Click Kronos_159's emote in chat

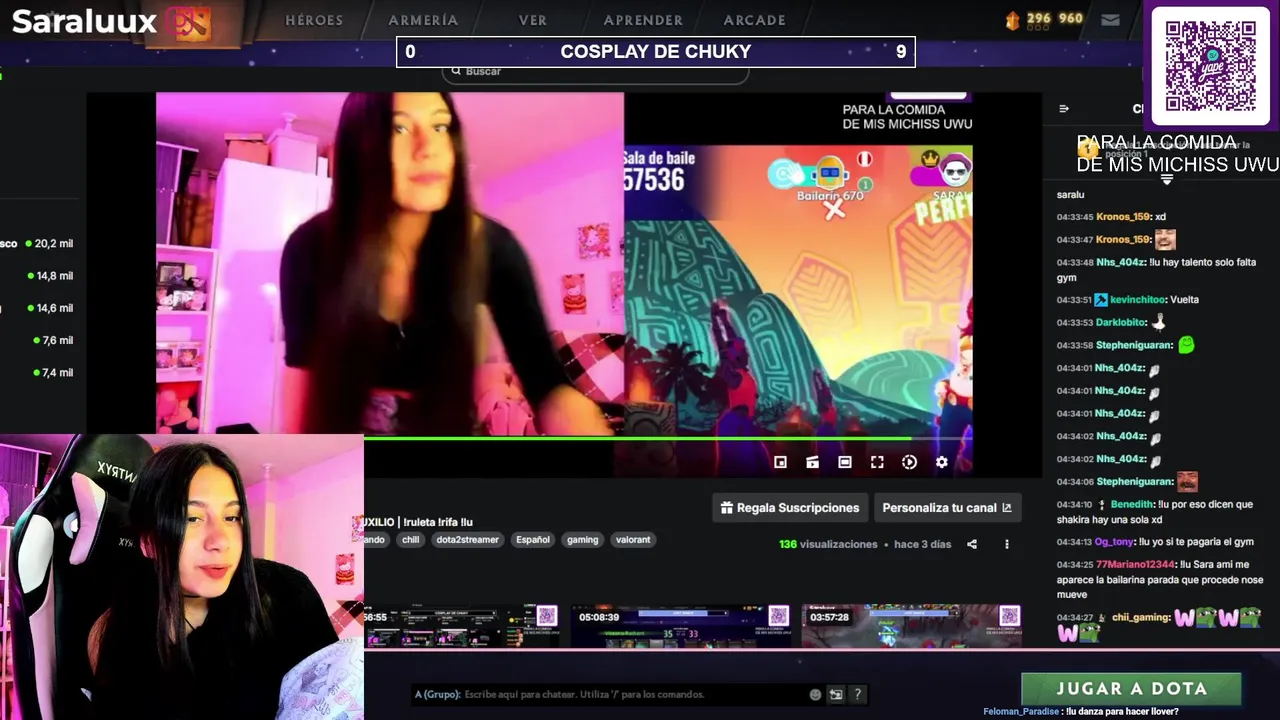pyautogui.click(x=1165, y=239)
